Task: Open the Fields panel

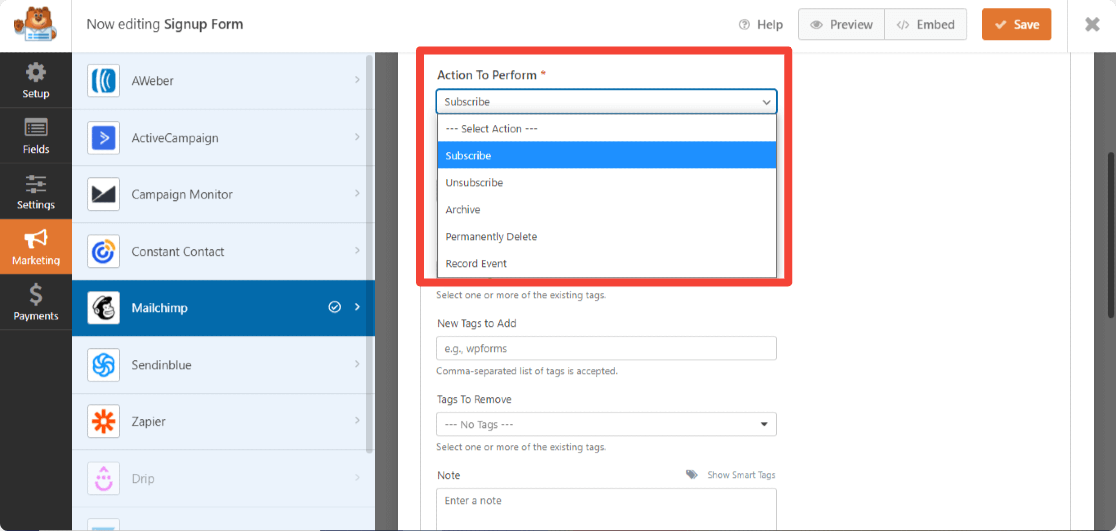Action: click(36, 135)
